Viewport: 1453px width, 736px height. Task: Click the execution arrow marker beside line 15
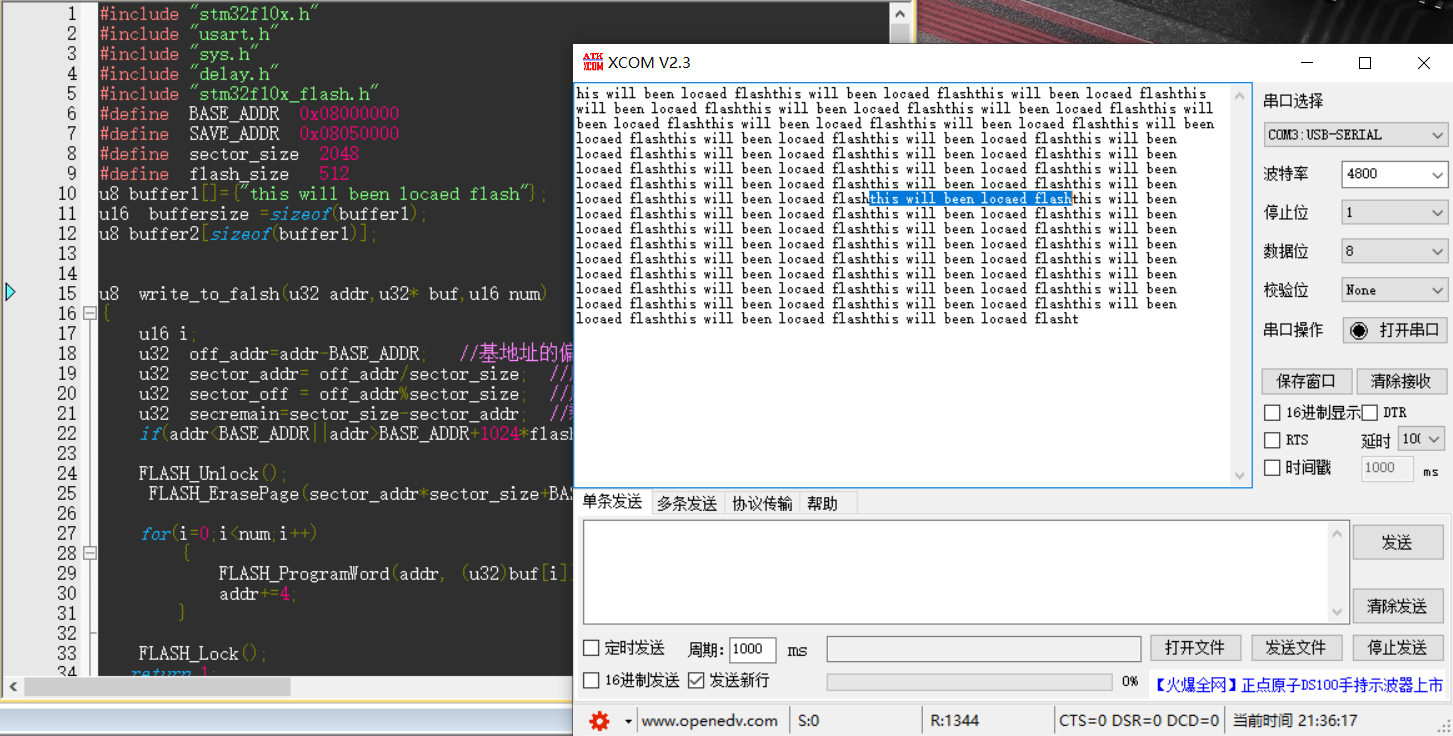pos(9,290)
